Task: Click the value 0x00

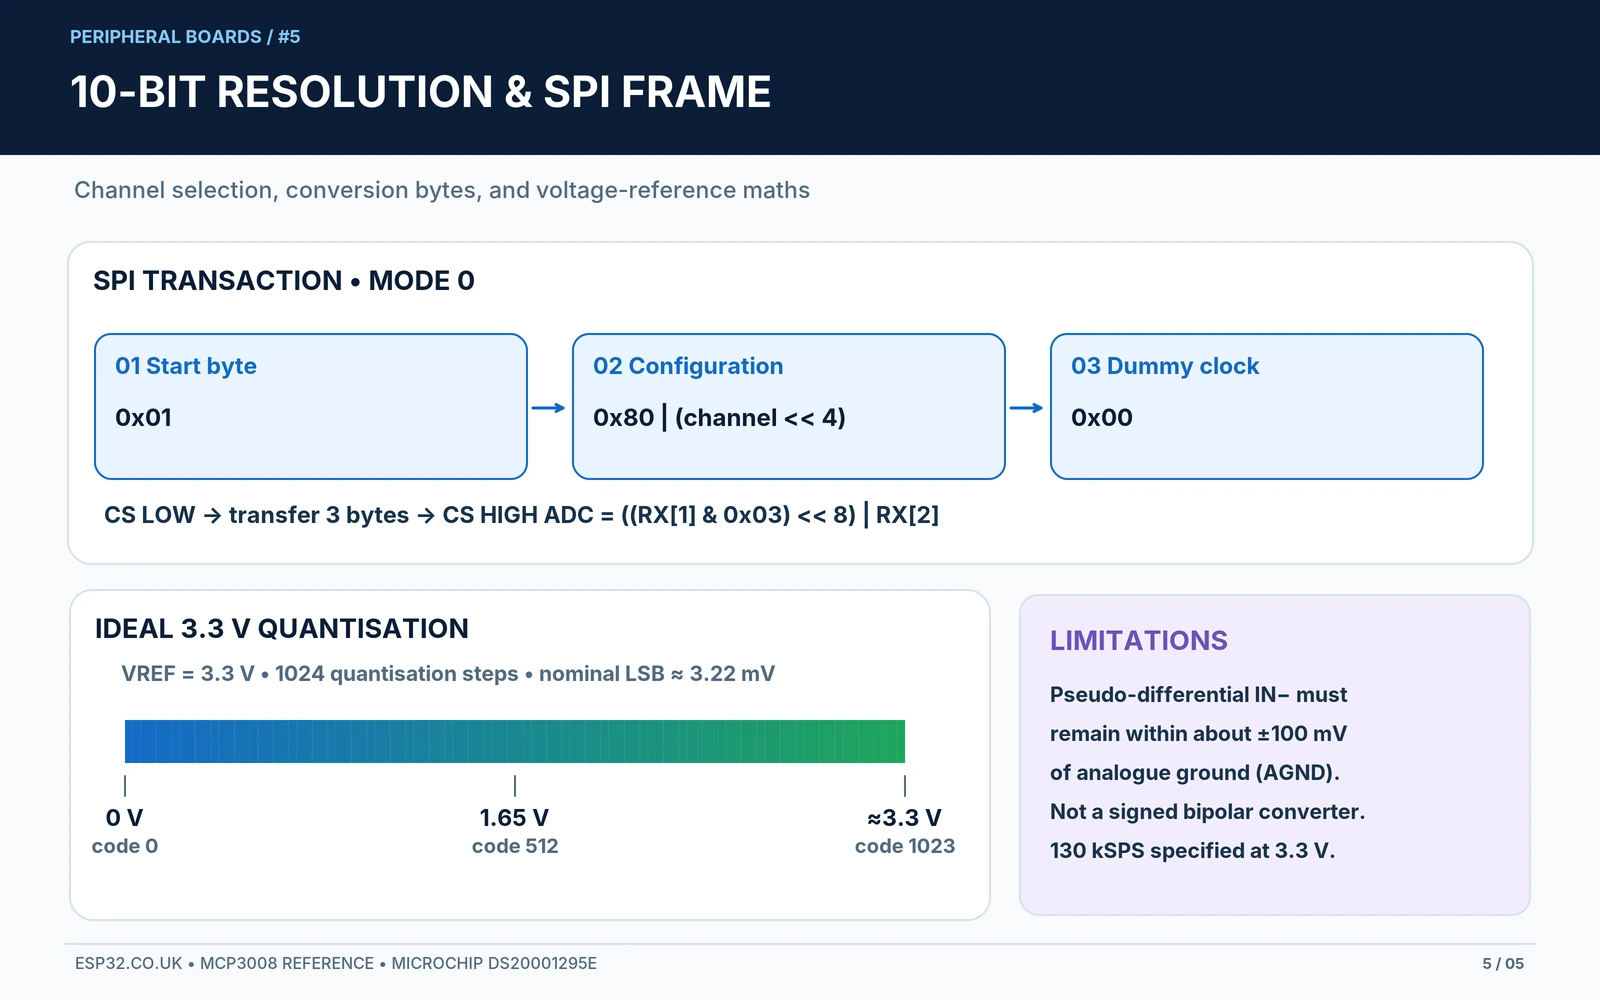Action: [x=1102, y=418]
